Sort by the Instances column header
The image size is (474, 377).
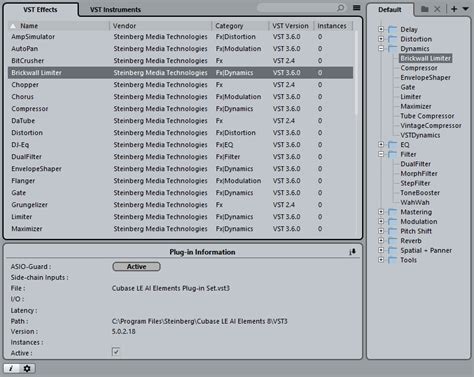332,26
